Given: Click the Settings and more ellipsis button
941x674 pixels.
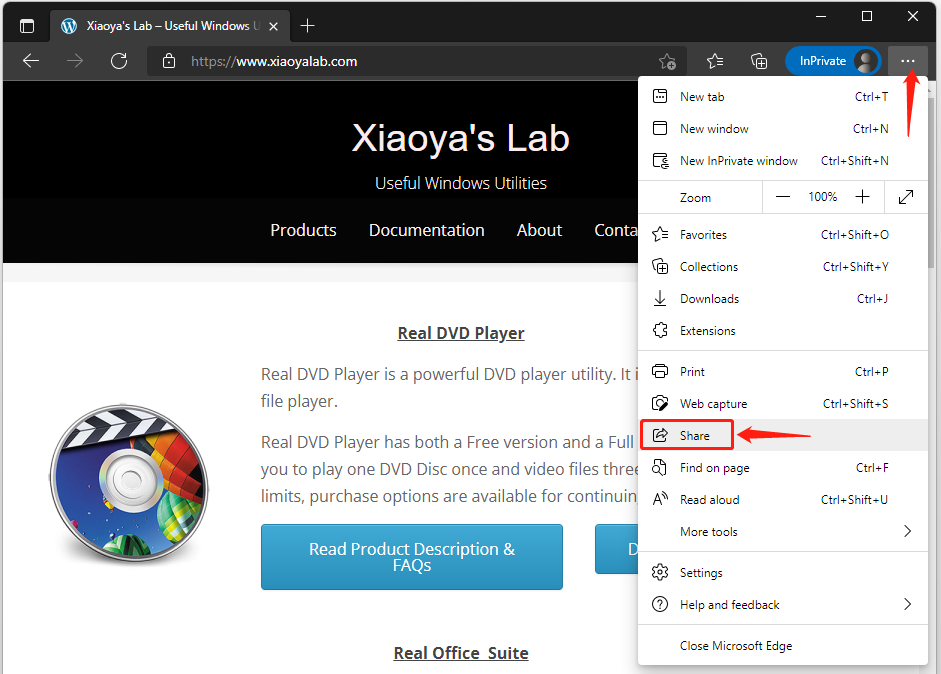Looking at the screenshot, I should [x=907, y=61].
